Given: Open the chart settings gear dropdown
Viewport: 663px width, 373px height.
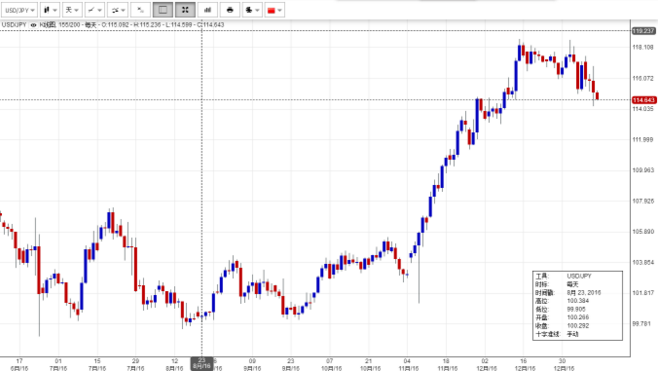Looking at the screenshot, I should 252,10.
